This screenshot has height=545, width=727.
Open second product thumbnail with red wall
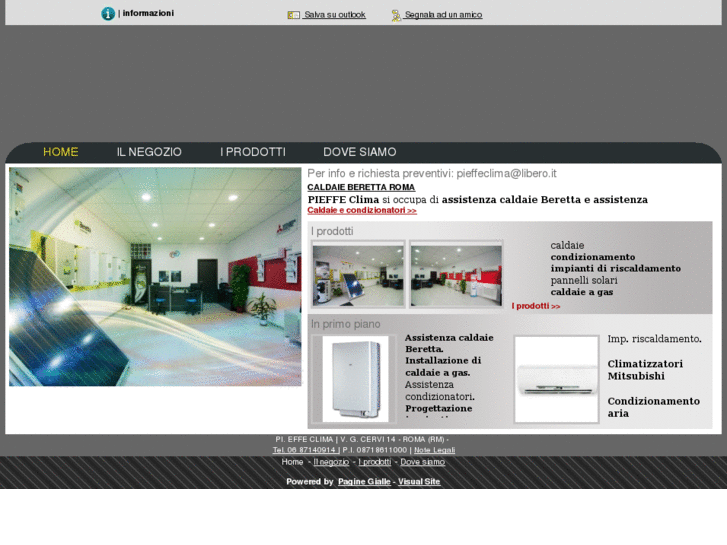[456, 276]
